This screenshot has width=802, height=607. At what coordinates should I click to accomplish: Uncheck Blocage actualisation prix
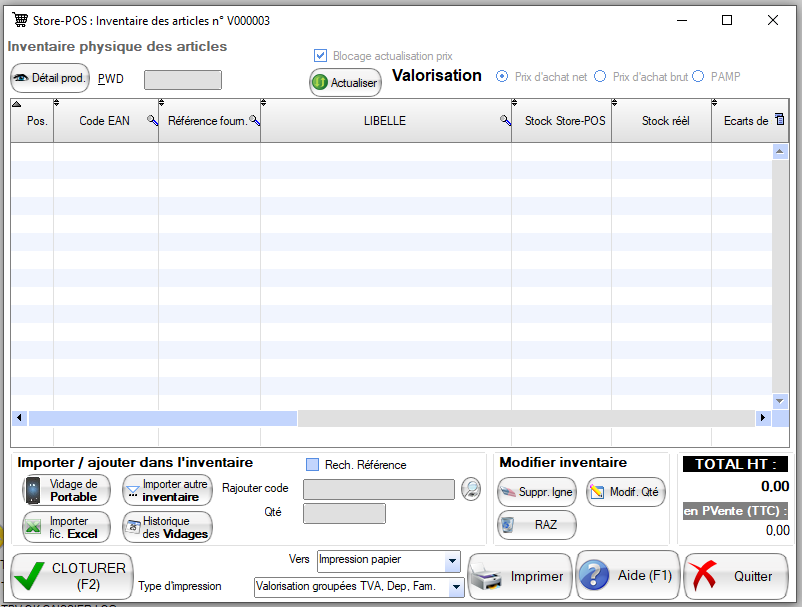point(321,56)
